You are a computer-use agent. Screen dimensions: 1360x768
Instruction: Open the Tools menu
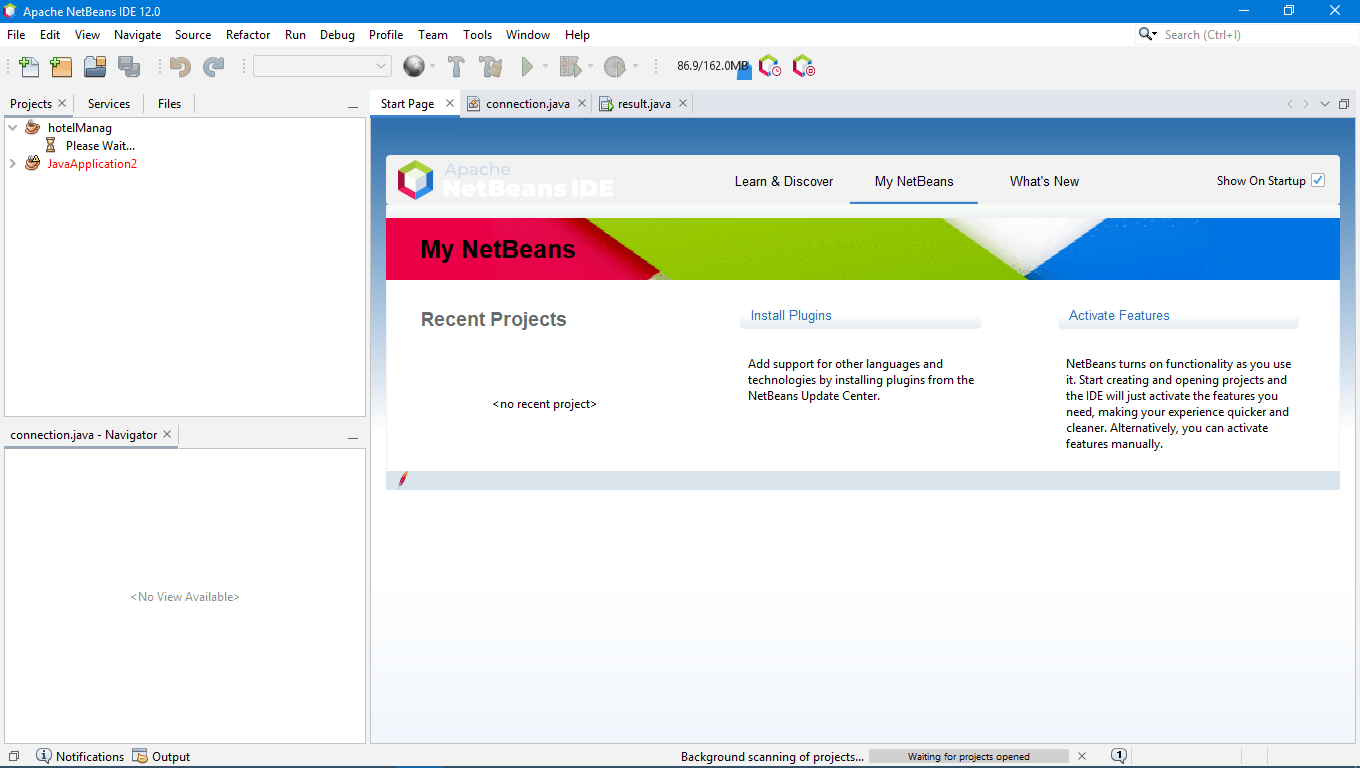tap(477, 34)
